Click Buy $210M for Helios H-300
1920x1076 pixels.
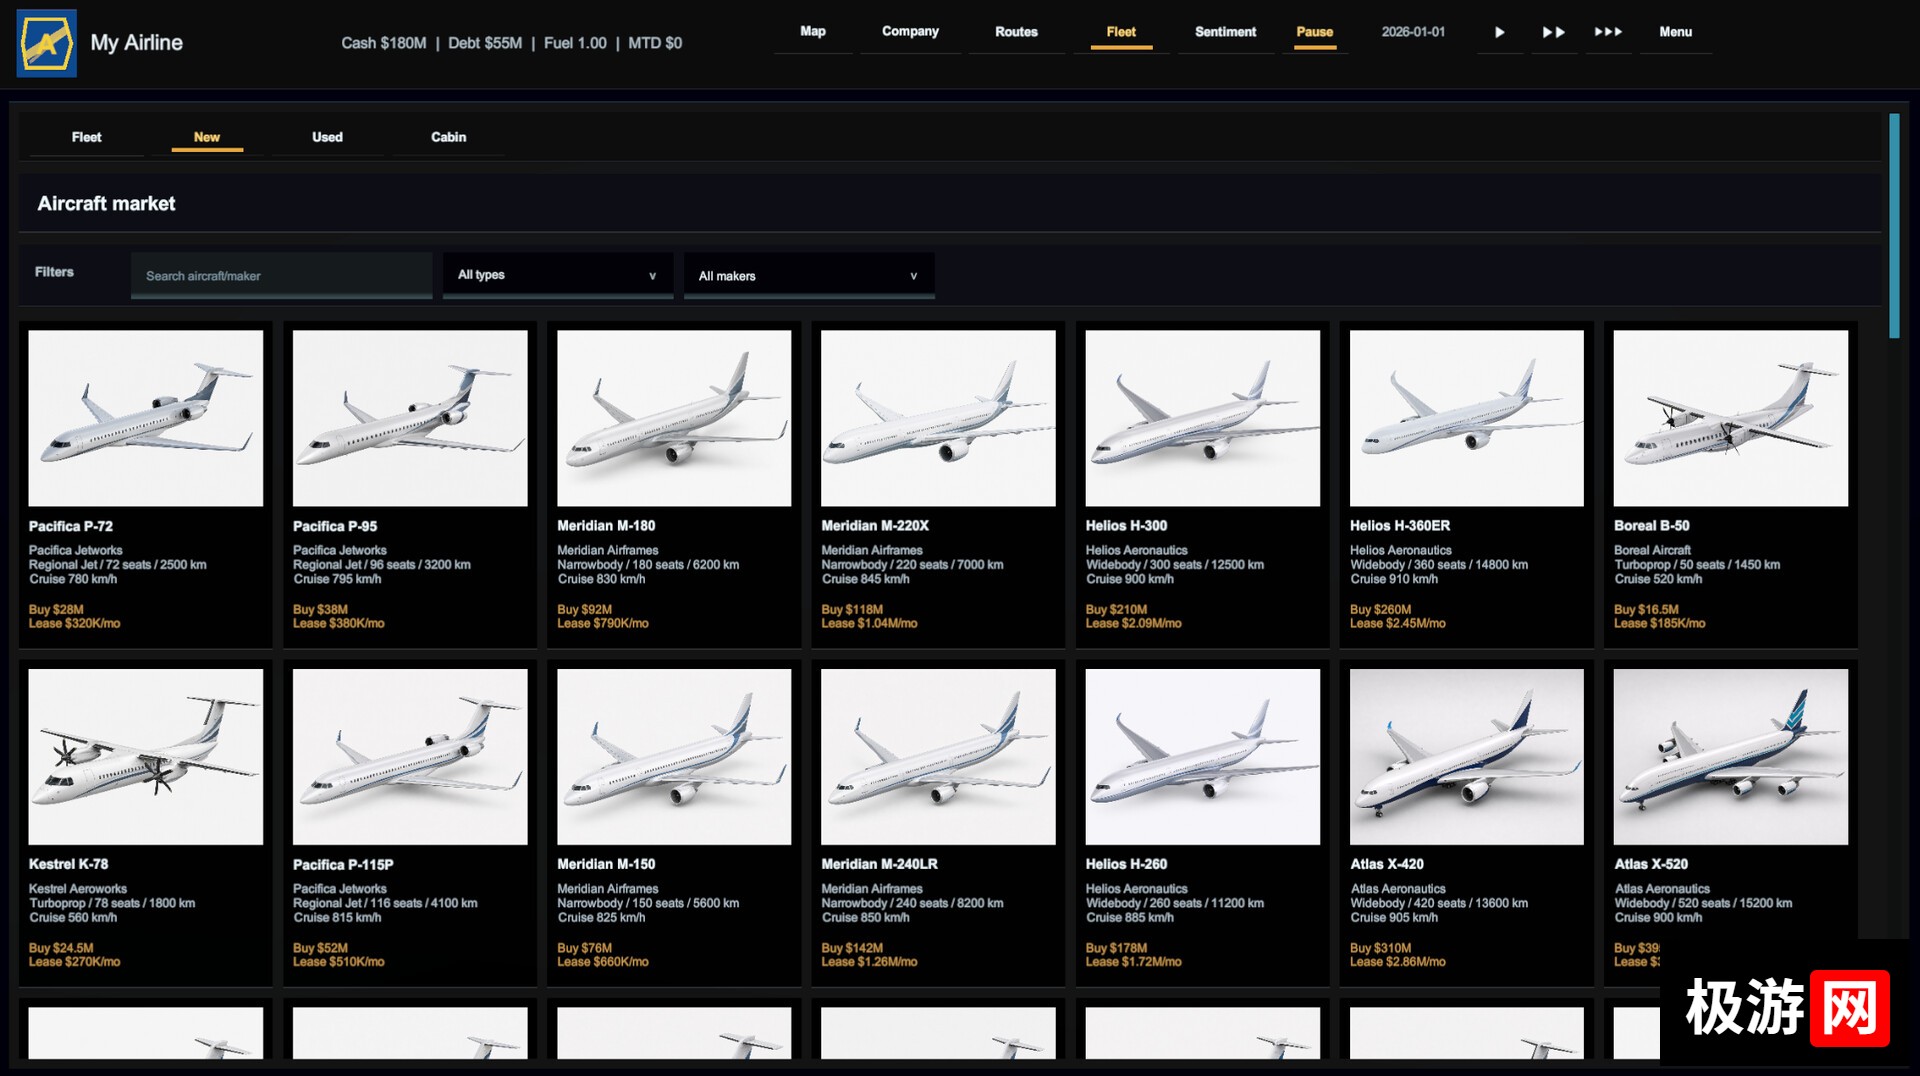[x=1116, y=609]
